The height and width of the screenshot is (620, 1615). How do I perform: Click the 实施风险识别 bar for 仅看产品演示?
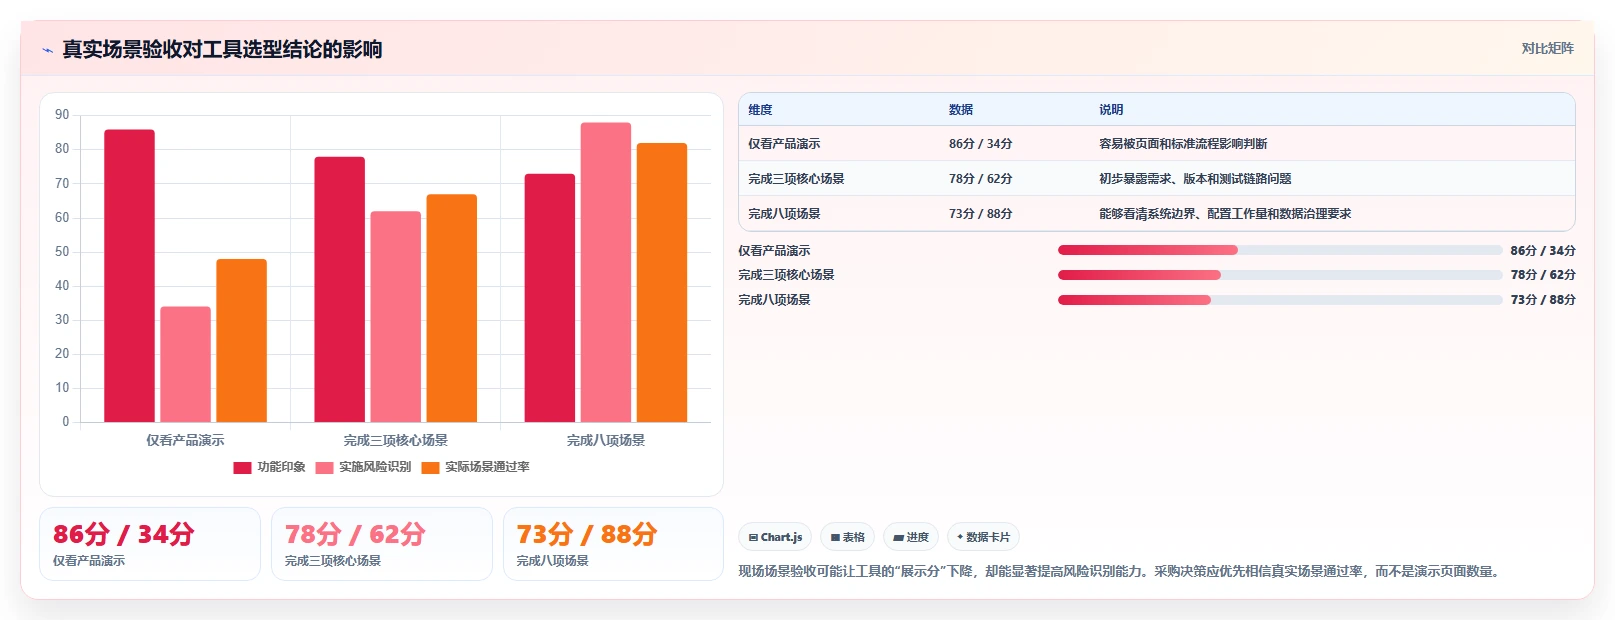tap(186, 364)
